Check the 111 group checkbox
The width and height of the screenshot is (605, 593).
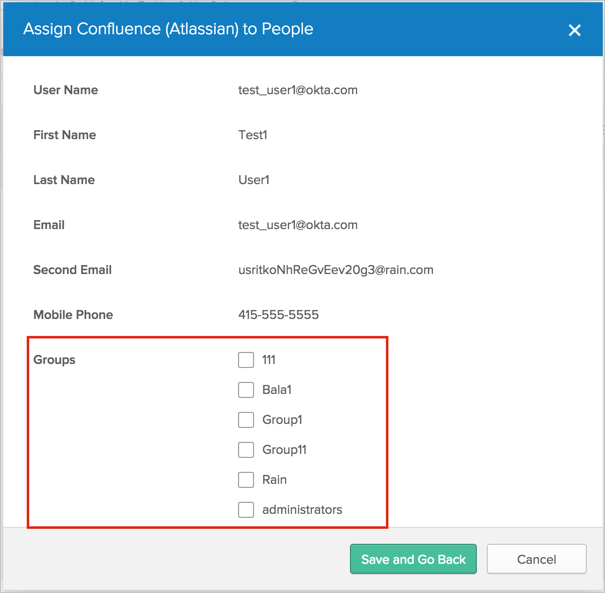coord(246,360)
